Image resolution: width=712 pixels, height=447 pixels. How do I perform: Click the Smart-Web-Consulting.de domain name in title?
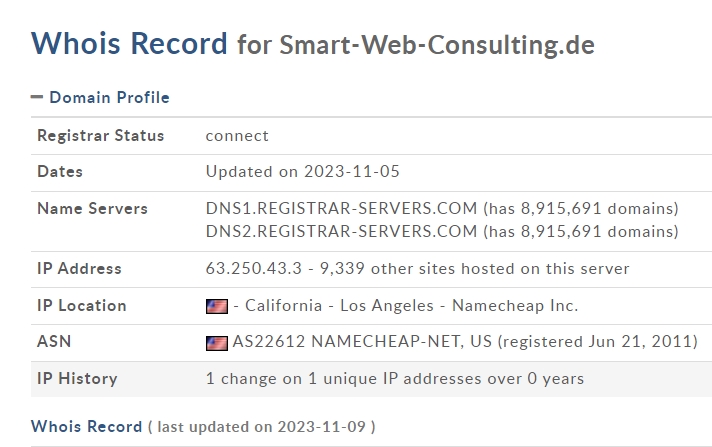pyautogui.click(x=437, y=45)
